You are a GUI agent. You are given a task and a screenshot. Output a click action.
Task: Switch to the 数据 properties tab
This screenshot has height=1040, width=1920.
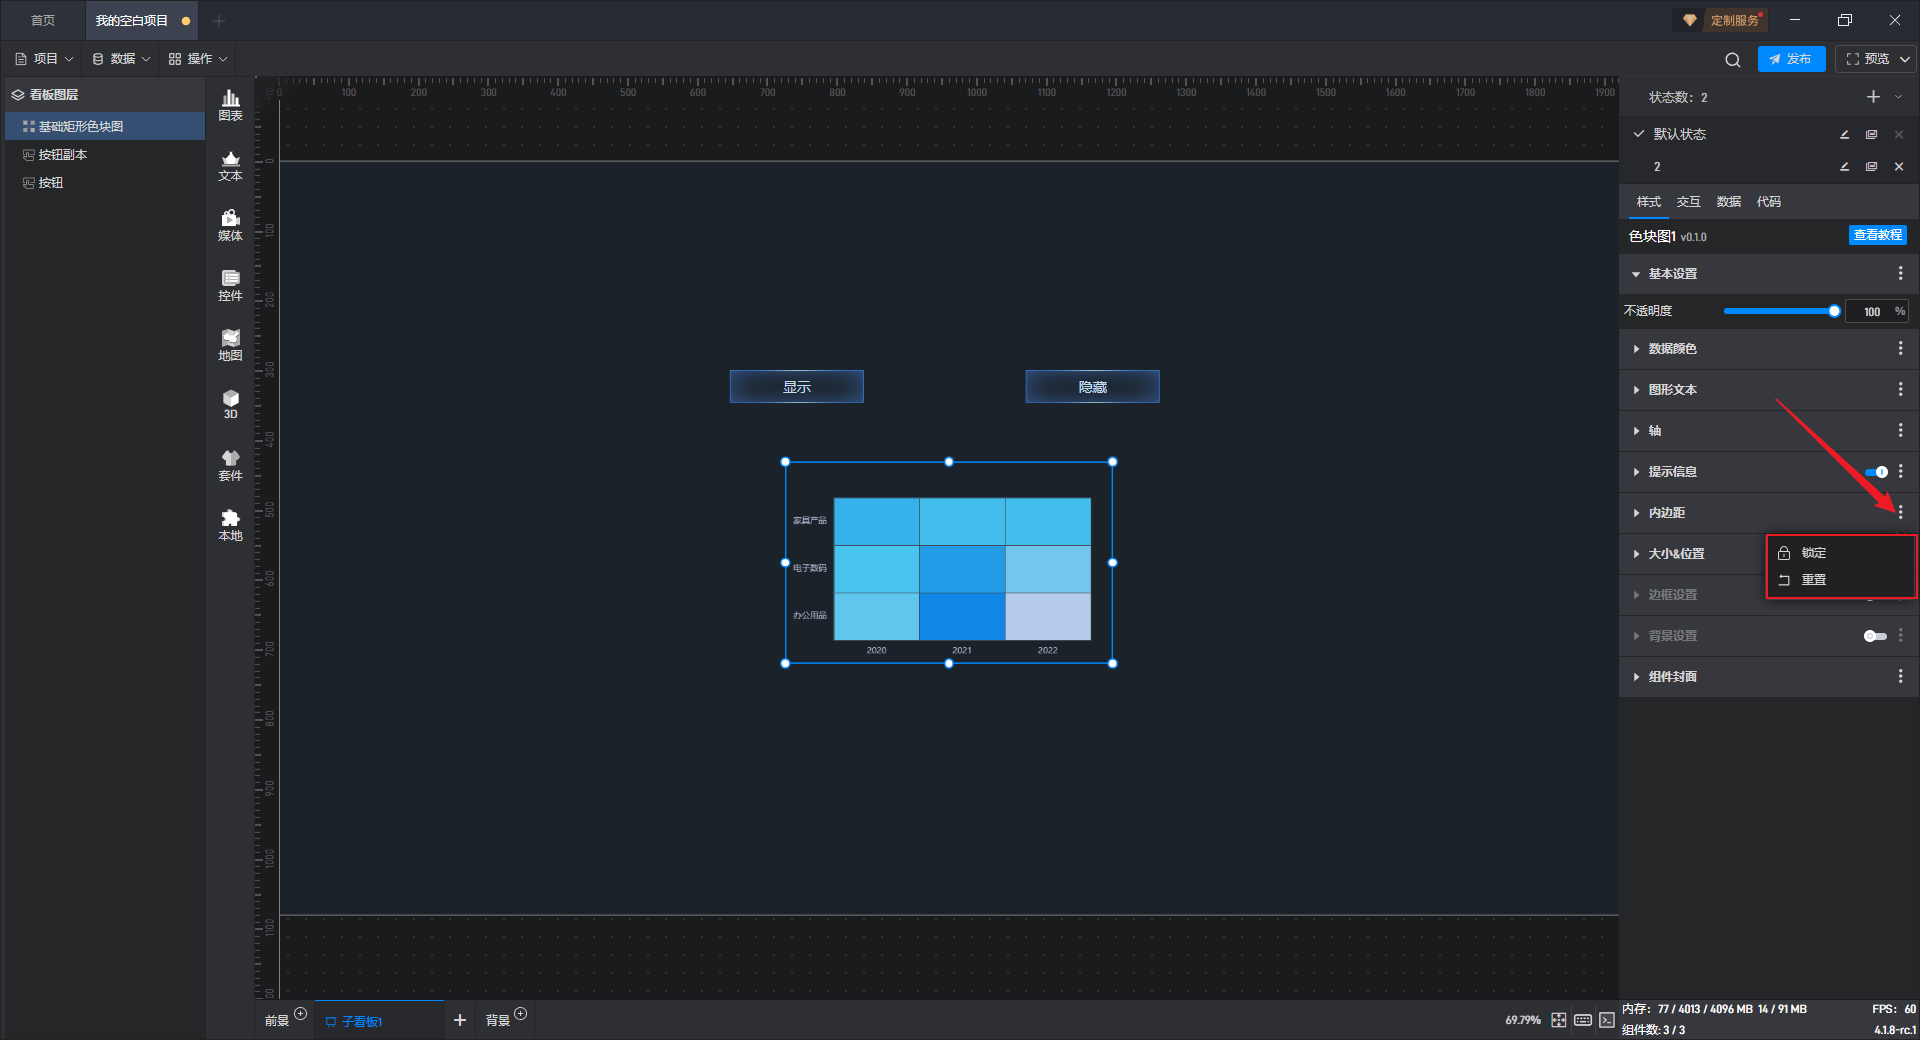tap(1728, 202)
